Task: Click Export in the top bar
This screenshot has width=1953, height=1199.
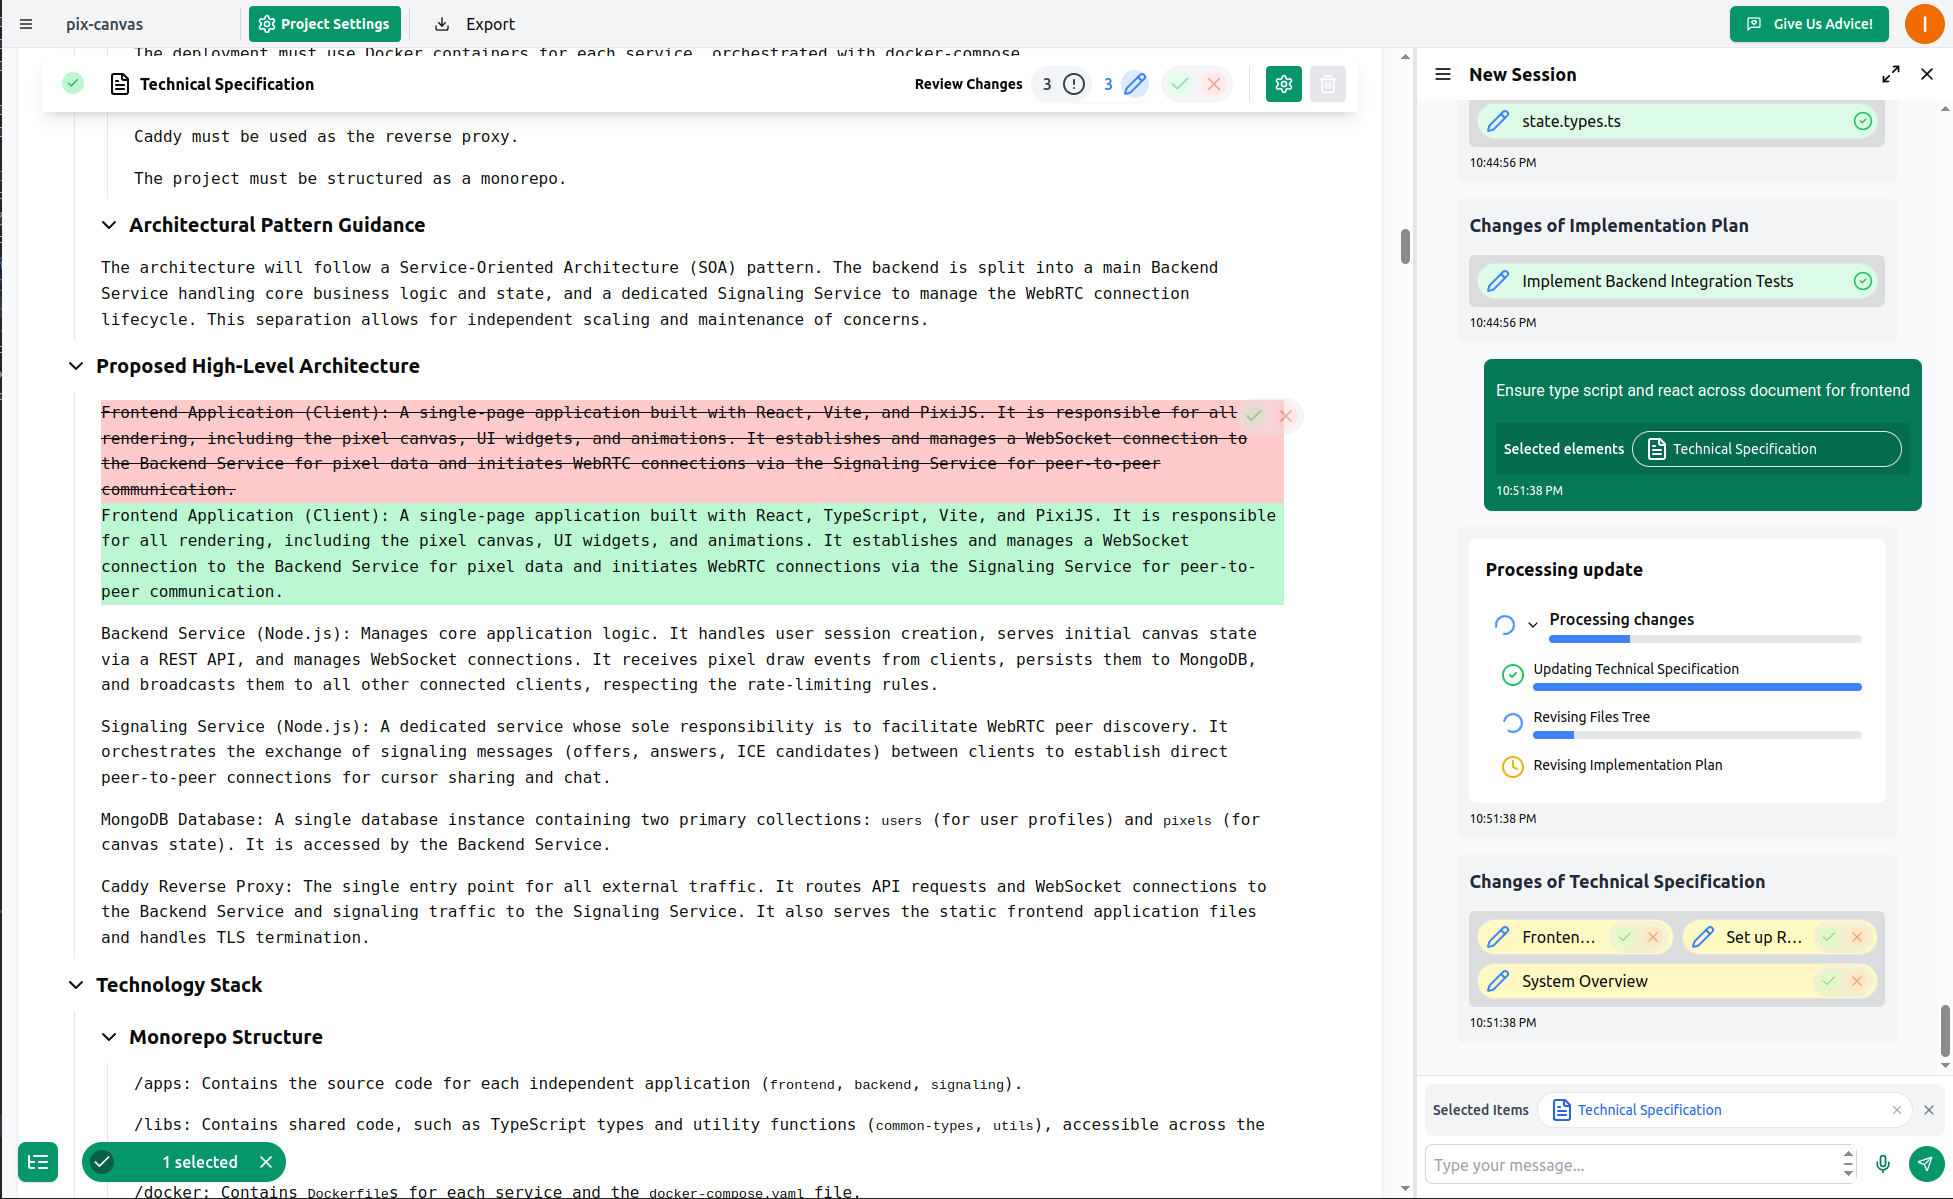Action: [x=475, y=24]
